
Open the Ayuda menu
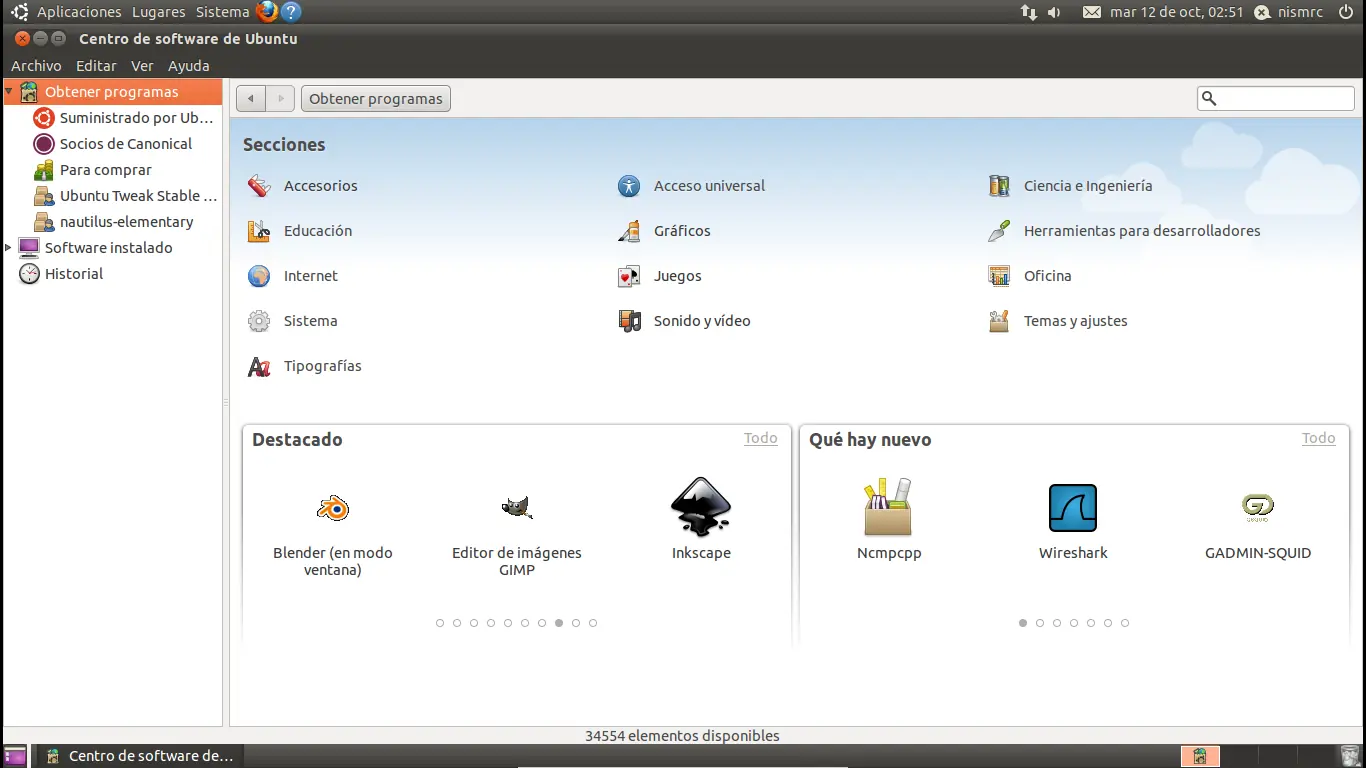[188, 66]
